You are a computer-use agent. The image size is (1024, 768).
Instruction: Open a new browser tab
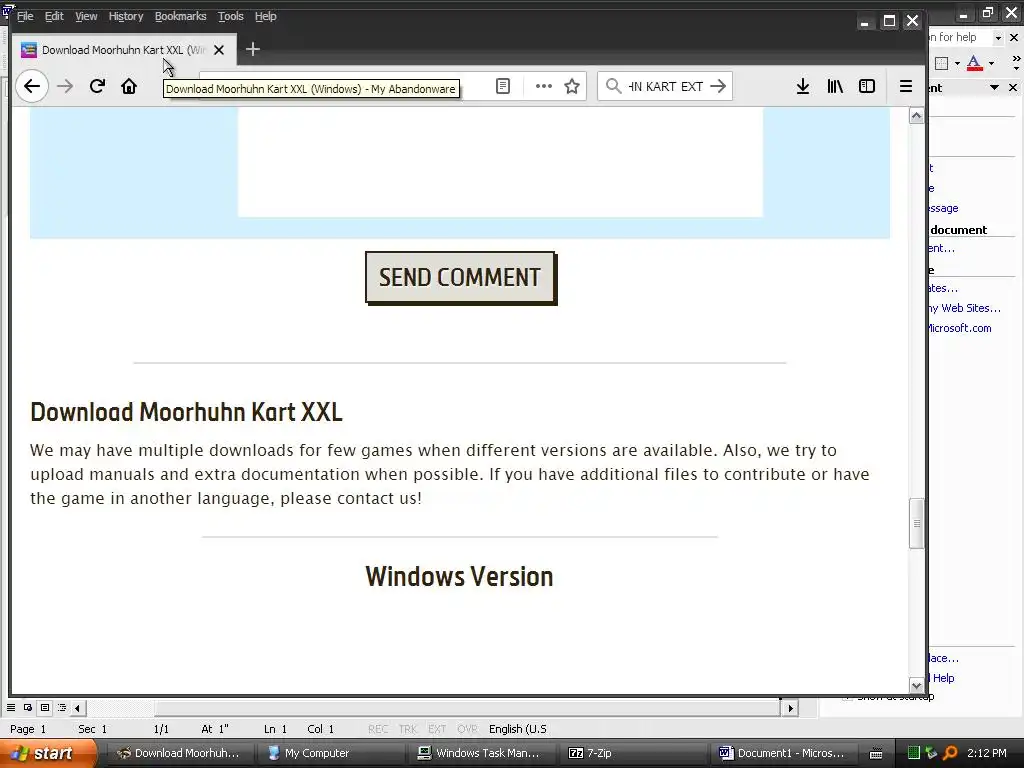(x=253, y=49)
